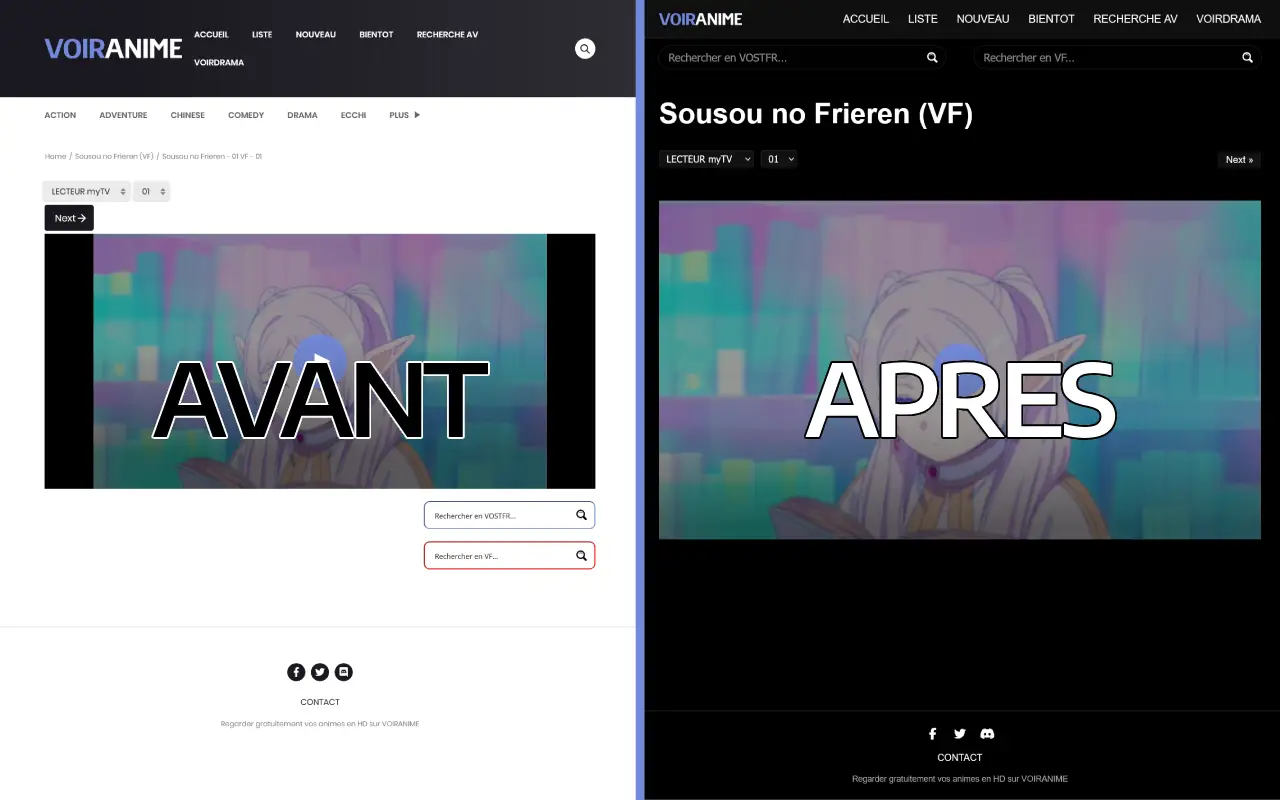The width and height of the screenshot is (1280, 800).
Task: Click magnifier in AVANT 'Rechercher en VOSTFR' box
Action: coord(581,515)
